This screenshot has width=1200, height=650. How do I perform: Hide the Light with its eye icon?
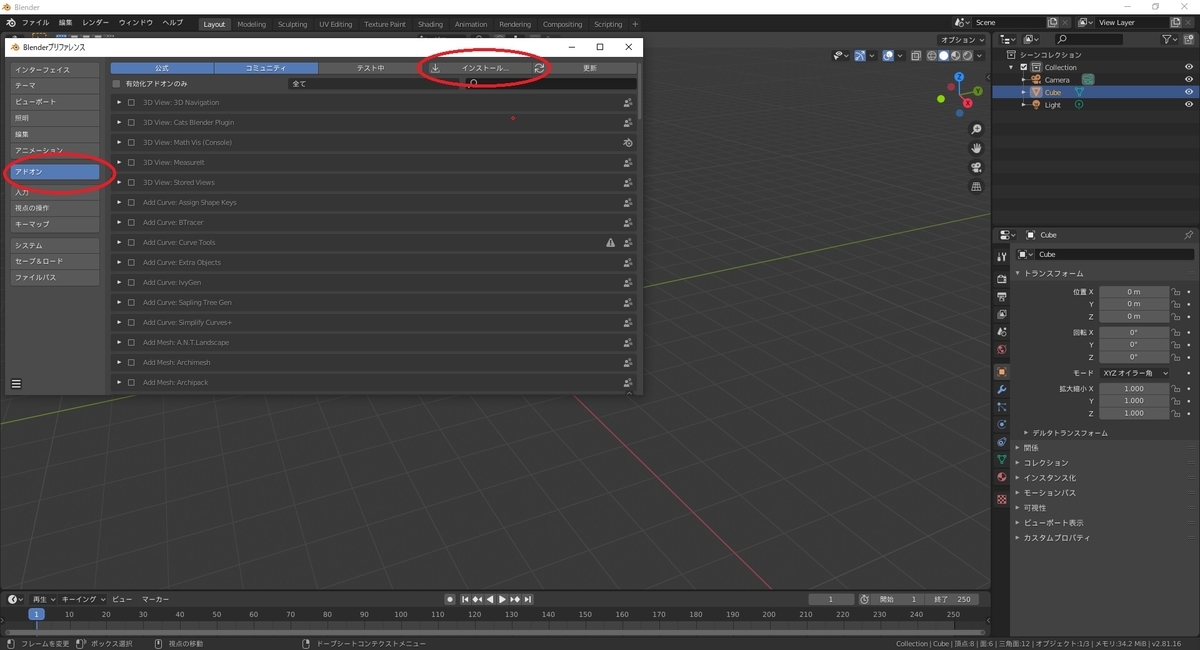coord(1189,104)
